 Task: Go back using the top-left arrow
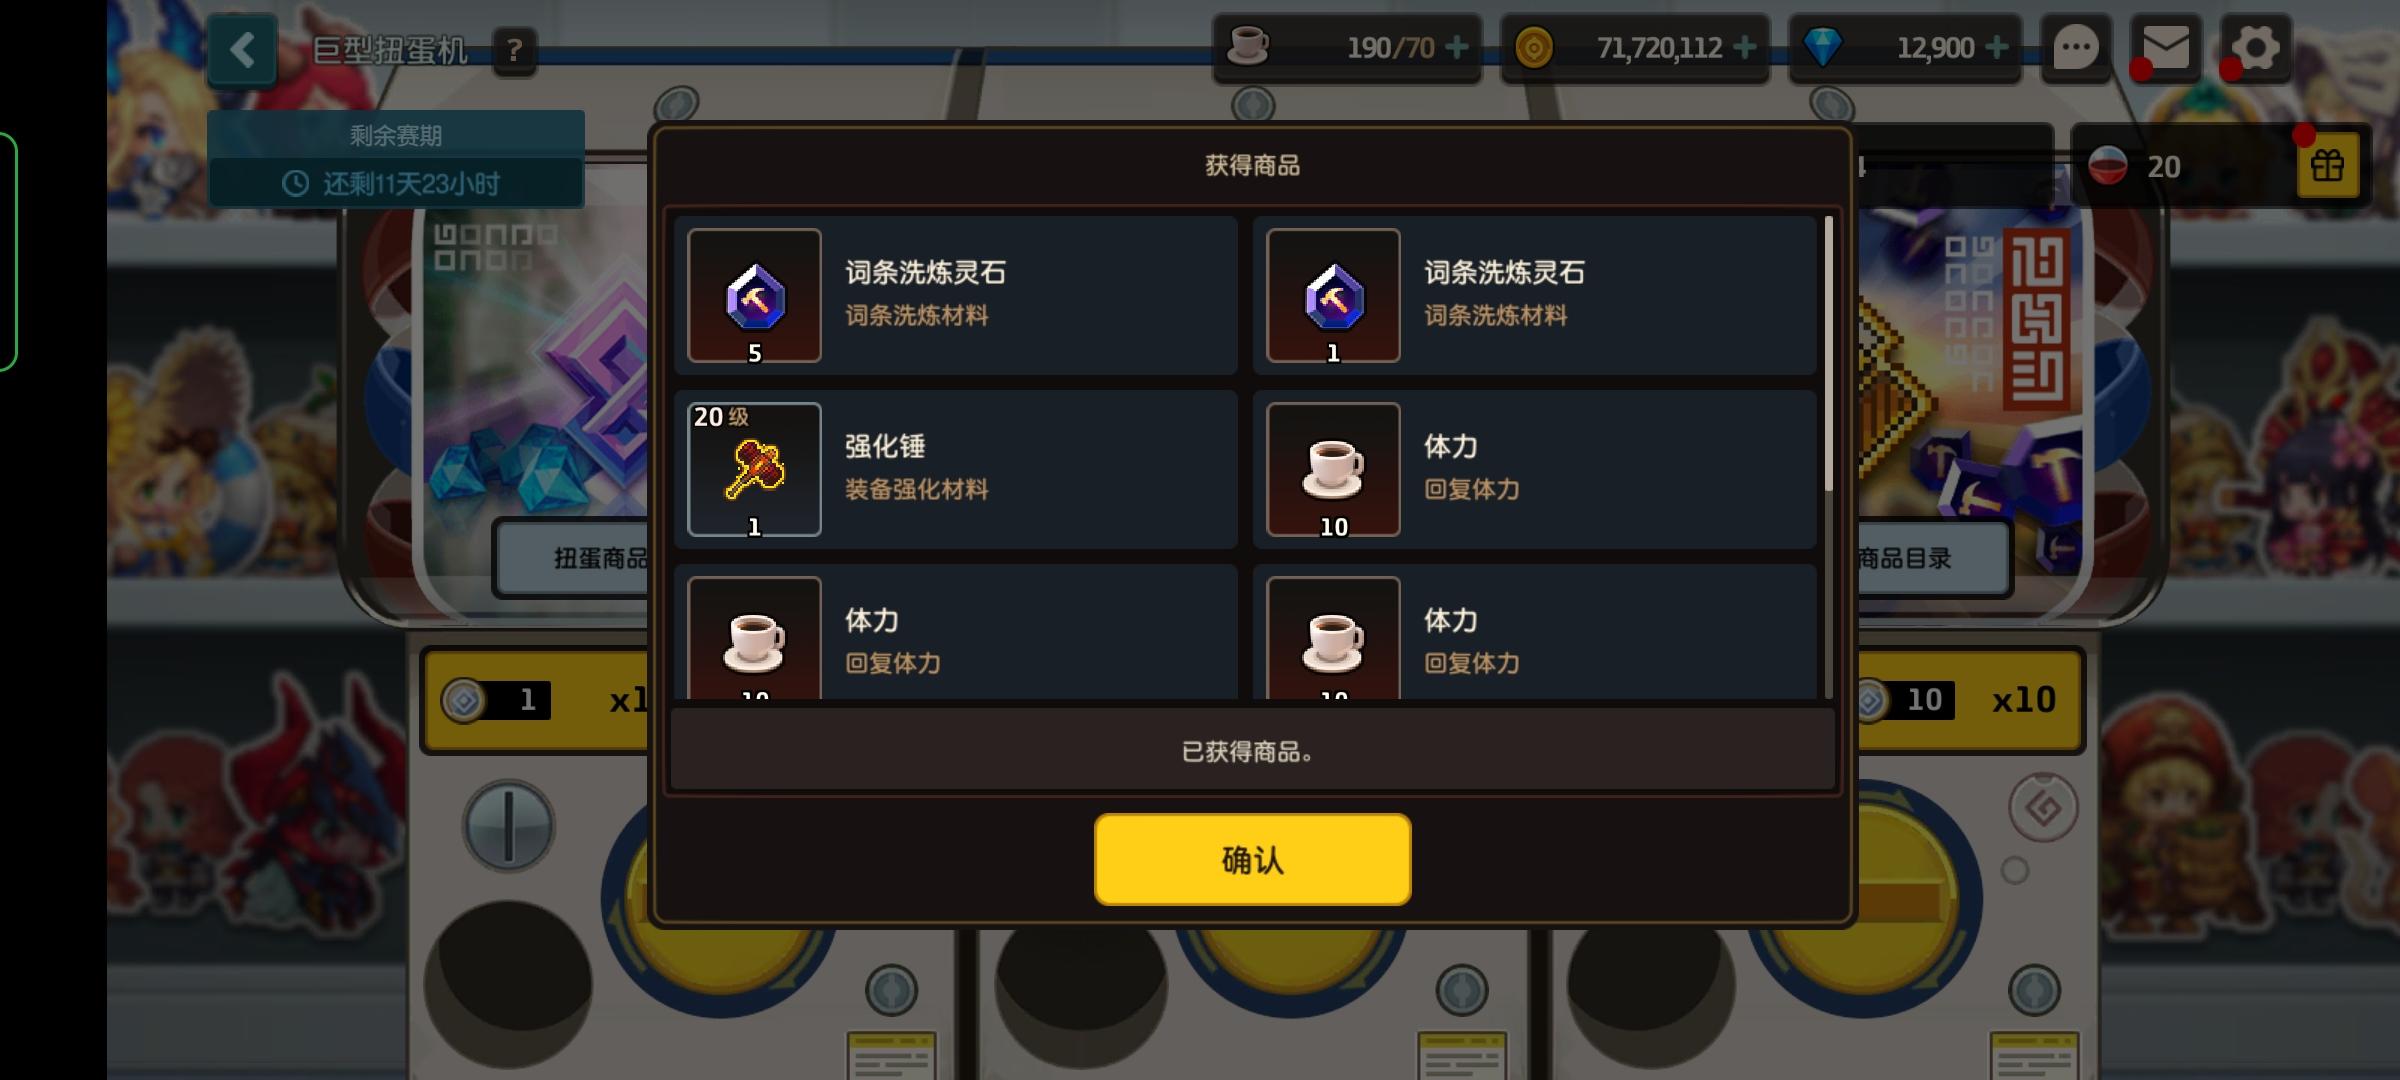tap(242, 50)
